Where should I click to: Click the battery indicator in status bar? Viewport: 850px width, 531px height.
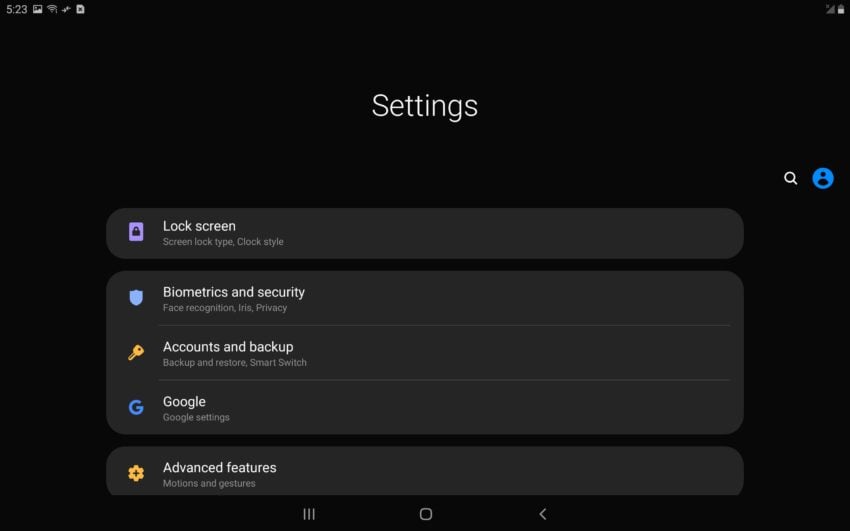(841, 9)
